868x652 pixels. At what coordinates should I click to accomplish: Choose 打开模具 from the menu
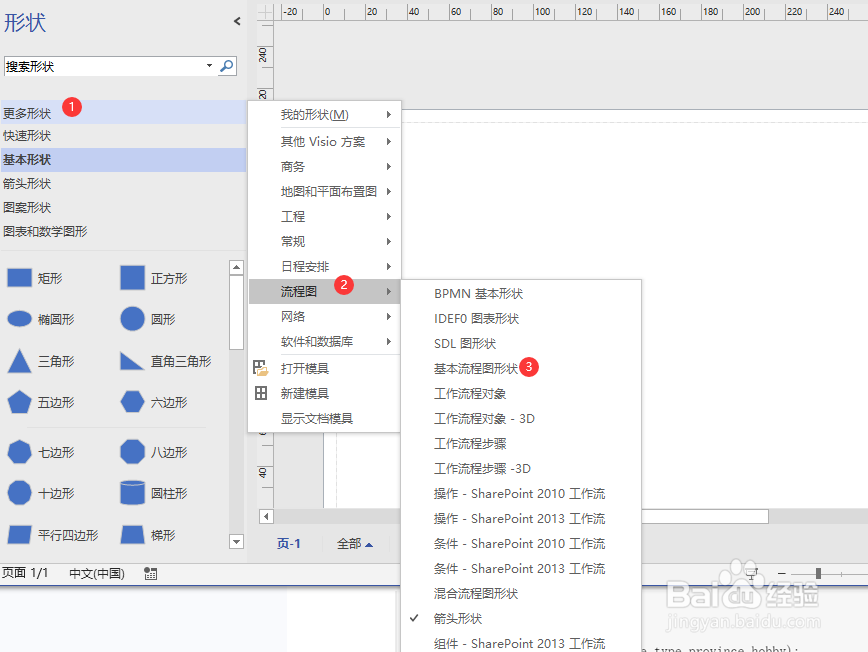point(324,369)
